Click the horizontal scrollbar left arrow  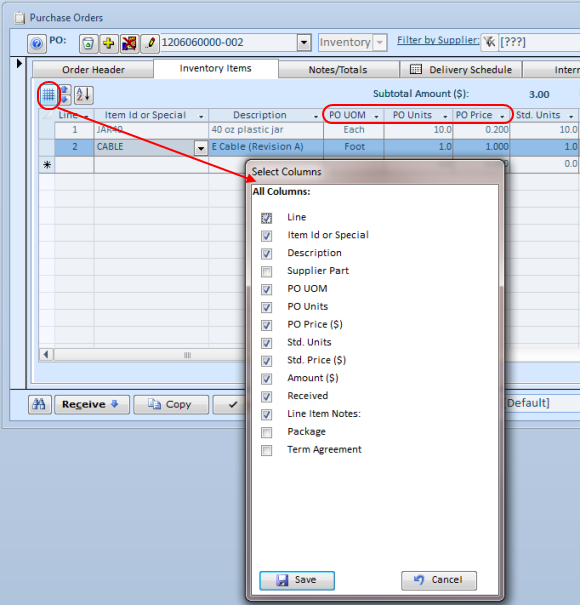pos(46,355)
